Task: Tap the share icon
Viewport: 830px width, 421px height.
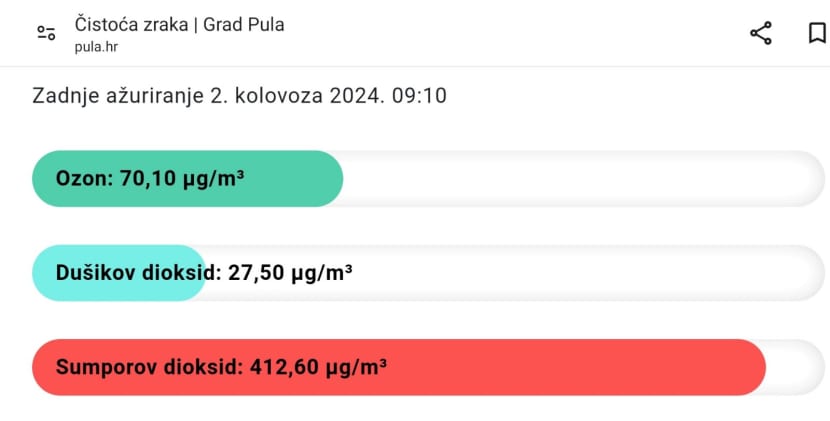Action: point(761,33)
